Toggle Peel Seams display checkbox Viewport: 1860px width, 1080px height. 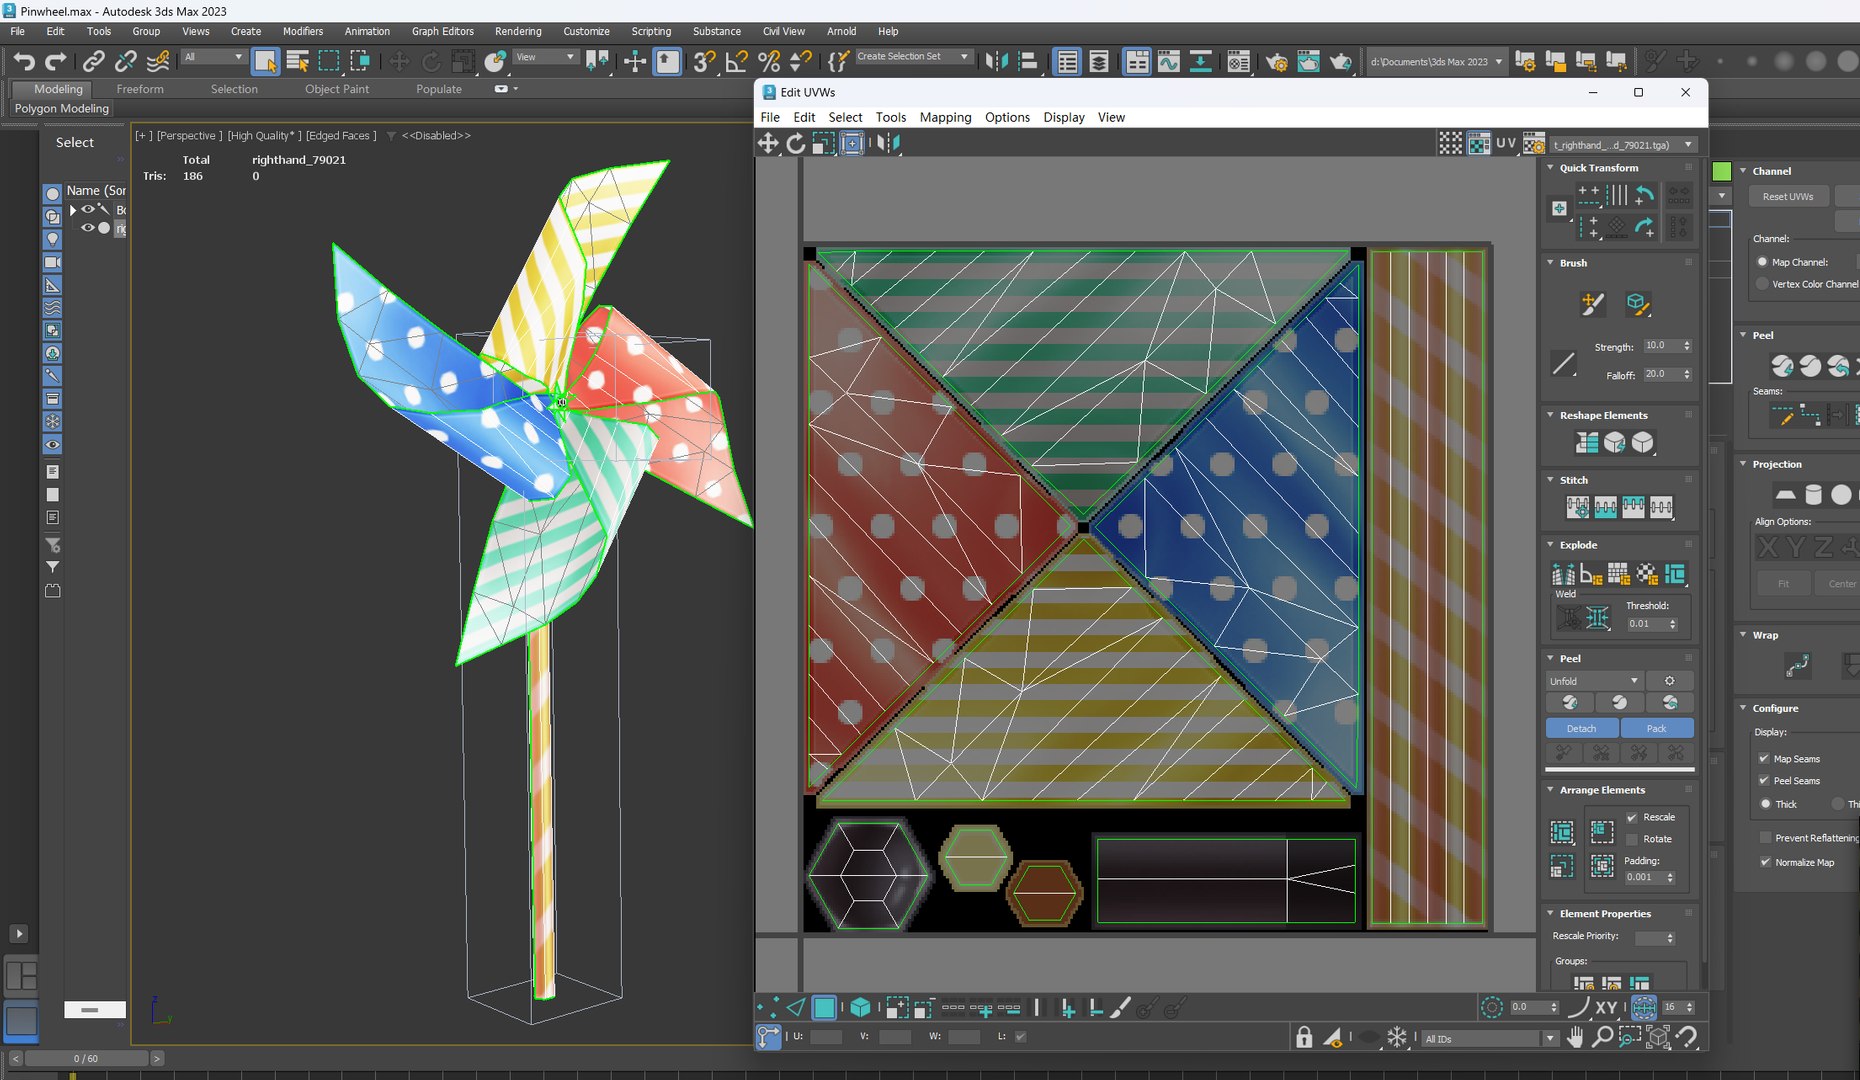1764,781
